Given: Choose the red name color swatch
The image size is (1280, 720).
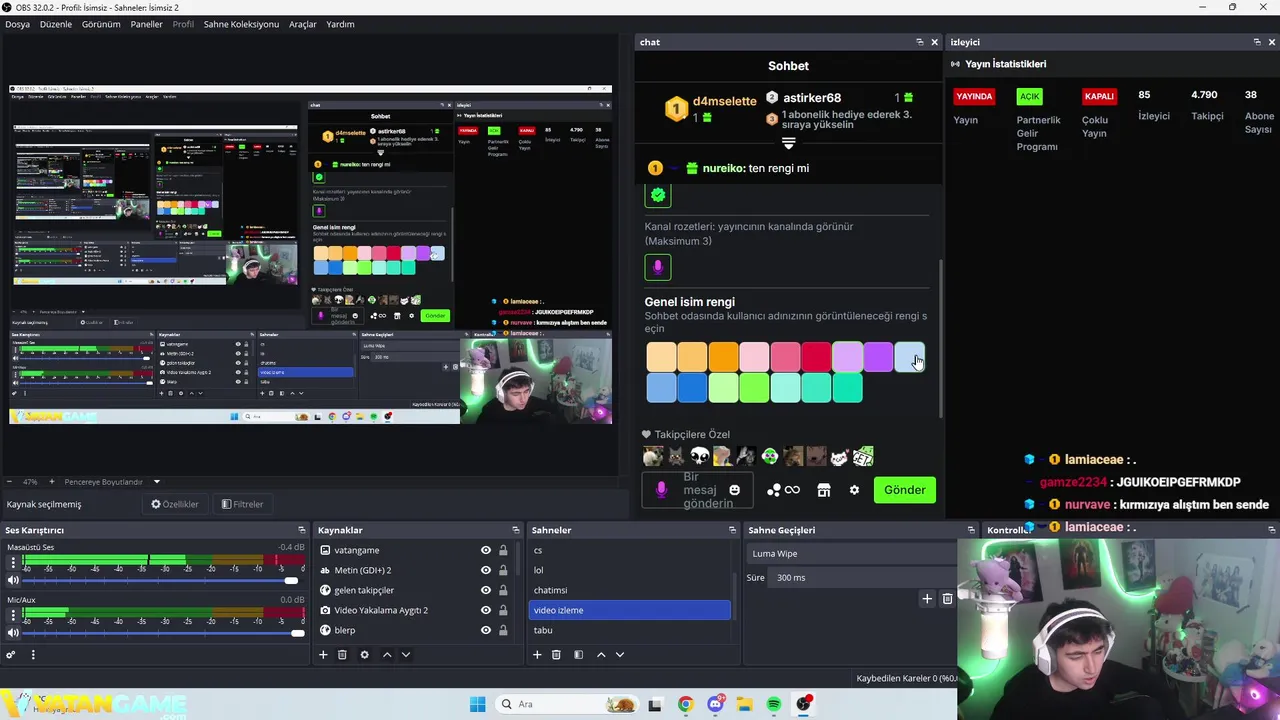Looking at the screenshot, I should tap(816, 357).
